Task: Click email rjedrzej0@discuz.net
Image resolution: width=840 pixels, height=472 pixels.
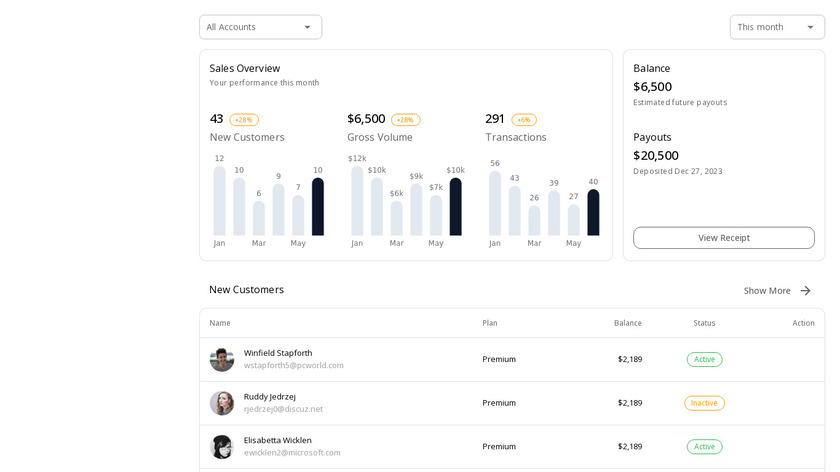Action: pyautogui.click(x=283, y=409)
